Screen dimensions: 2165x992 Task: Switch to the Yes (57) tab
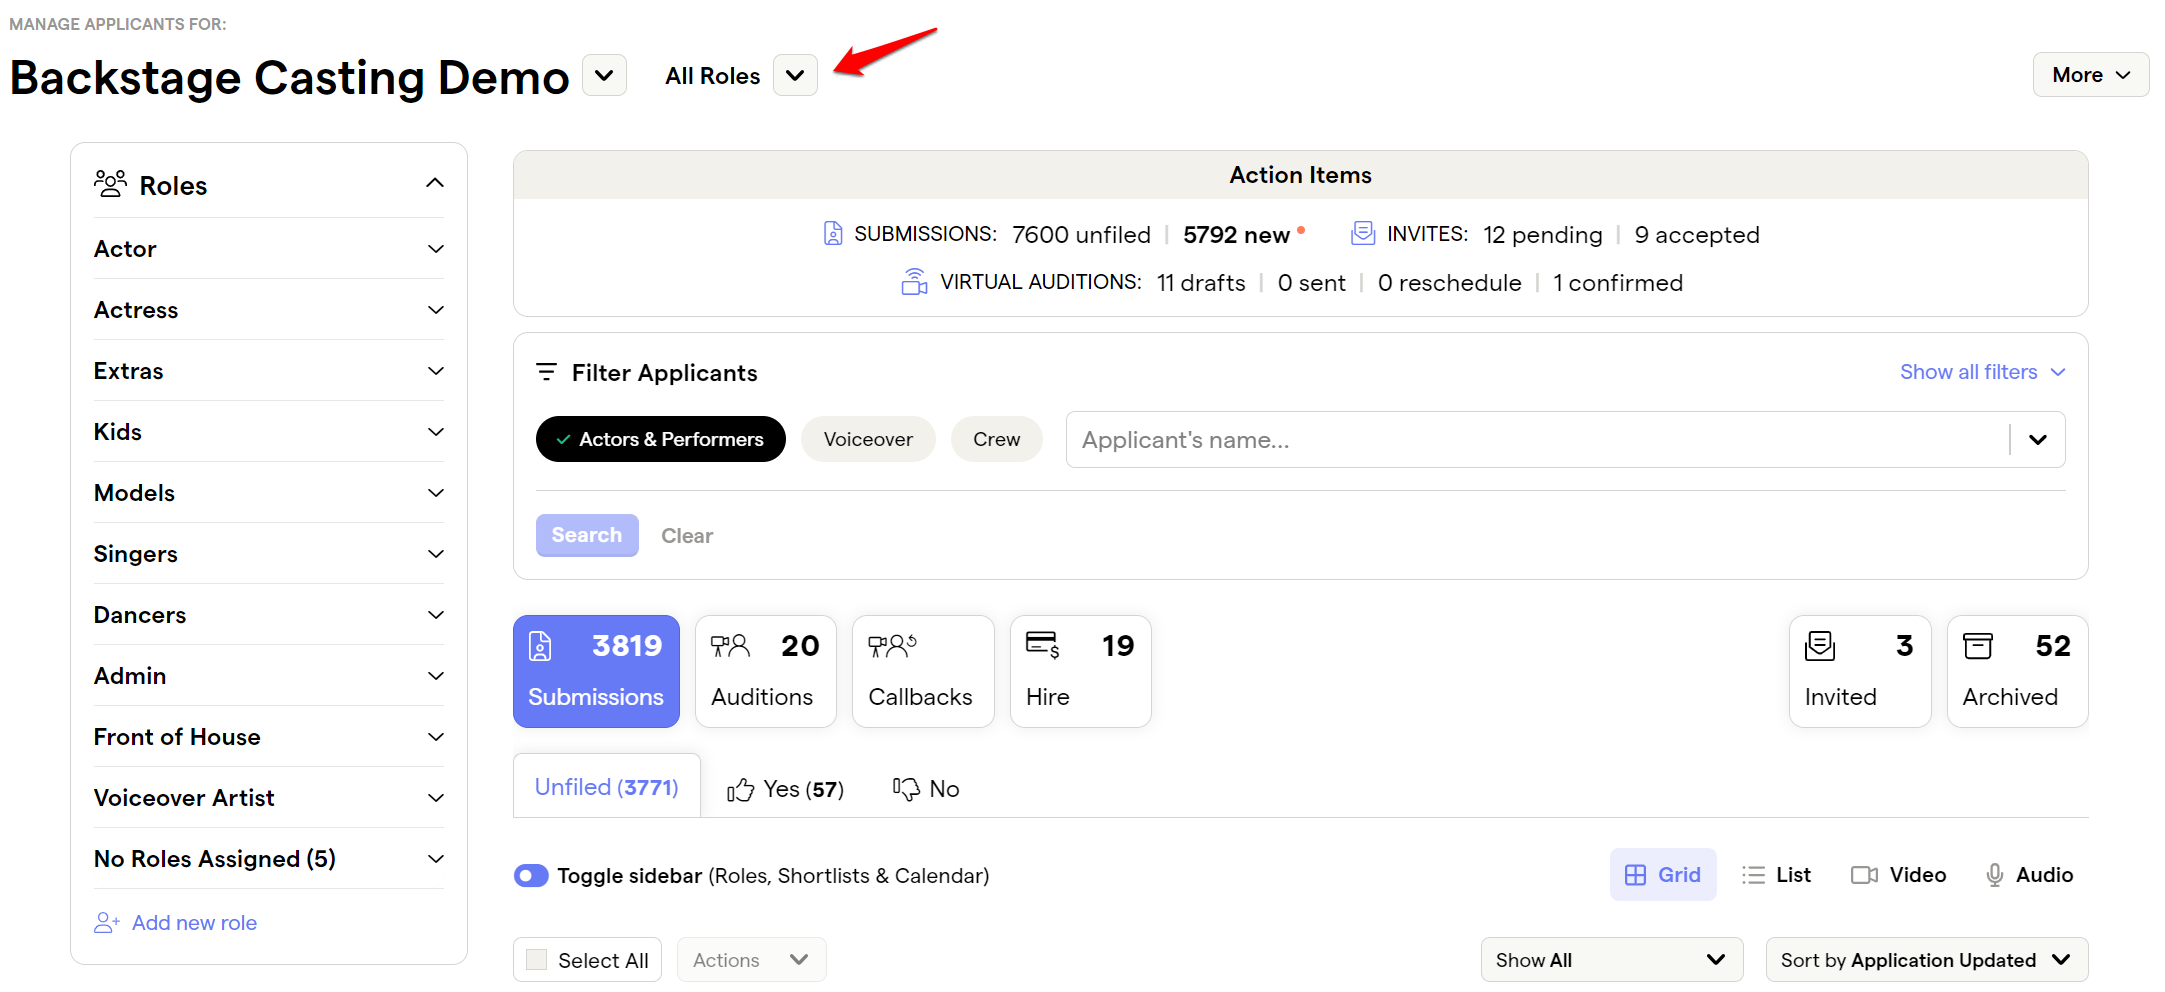pyautogui.click(x=784, y=788)
